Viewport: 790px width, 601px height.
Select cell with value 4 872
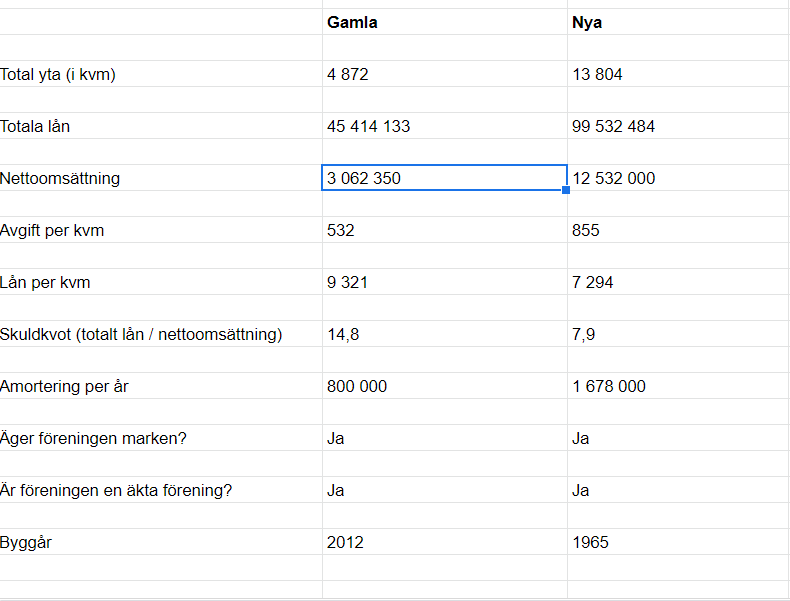(444, 74)
